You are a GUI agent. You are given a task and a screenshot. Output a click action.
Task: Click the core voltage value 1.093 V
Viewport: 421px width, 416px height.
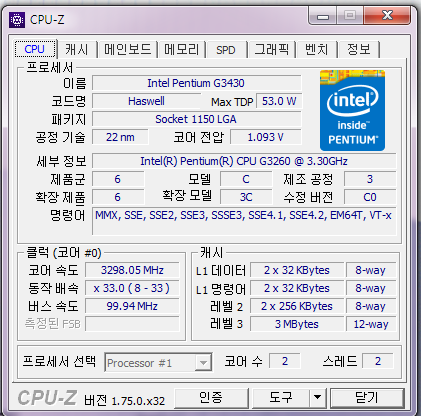tap(265, 137)
